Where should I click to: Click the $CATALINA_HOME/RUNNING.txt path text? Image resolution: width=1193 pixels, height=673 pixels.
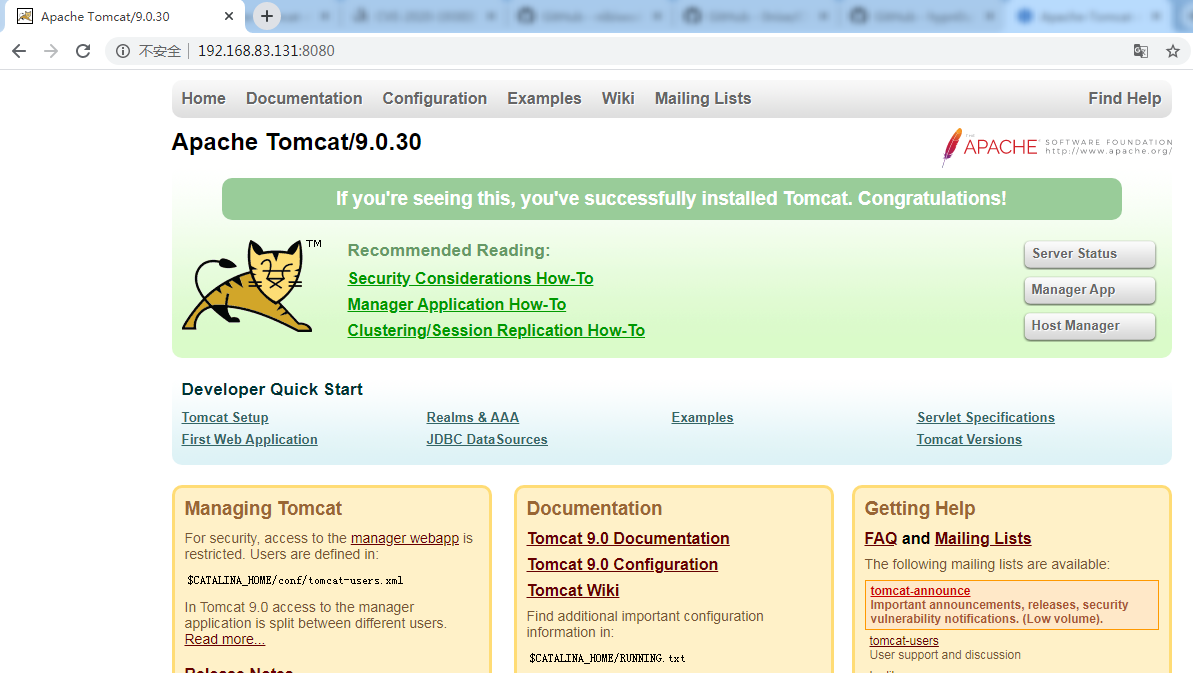pos(607,659)
